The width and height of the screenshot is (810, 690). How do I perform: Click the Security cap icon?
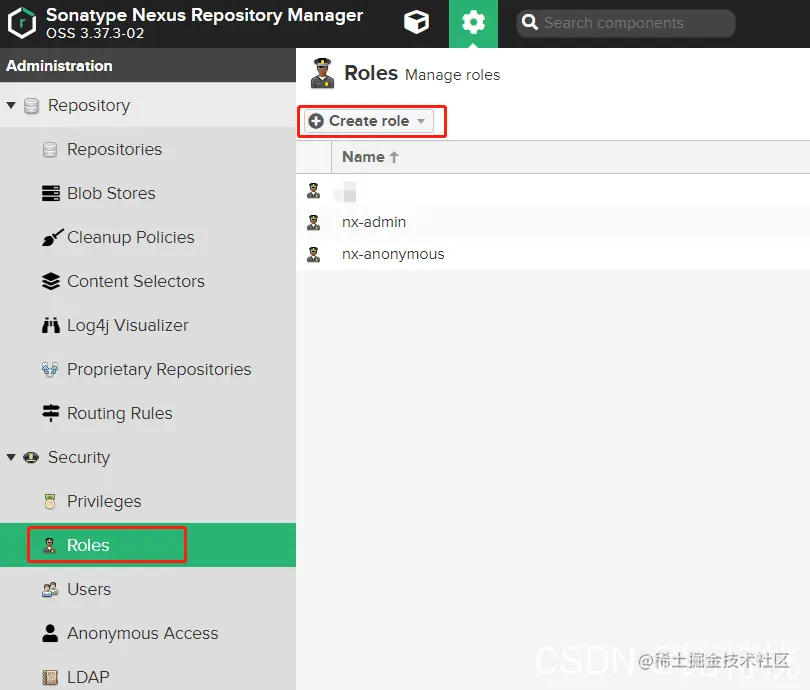tap(31, 458)
